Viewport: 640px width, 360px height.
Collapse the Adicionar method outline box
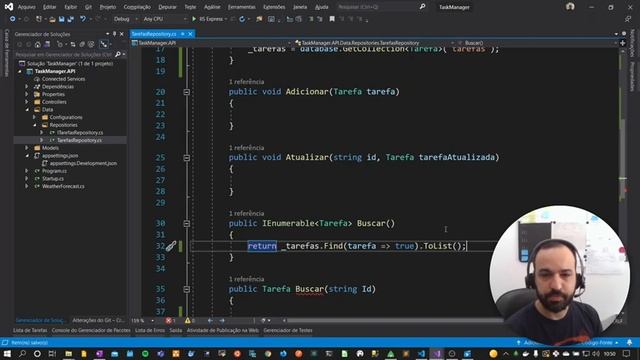pos(187,92)
